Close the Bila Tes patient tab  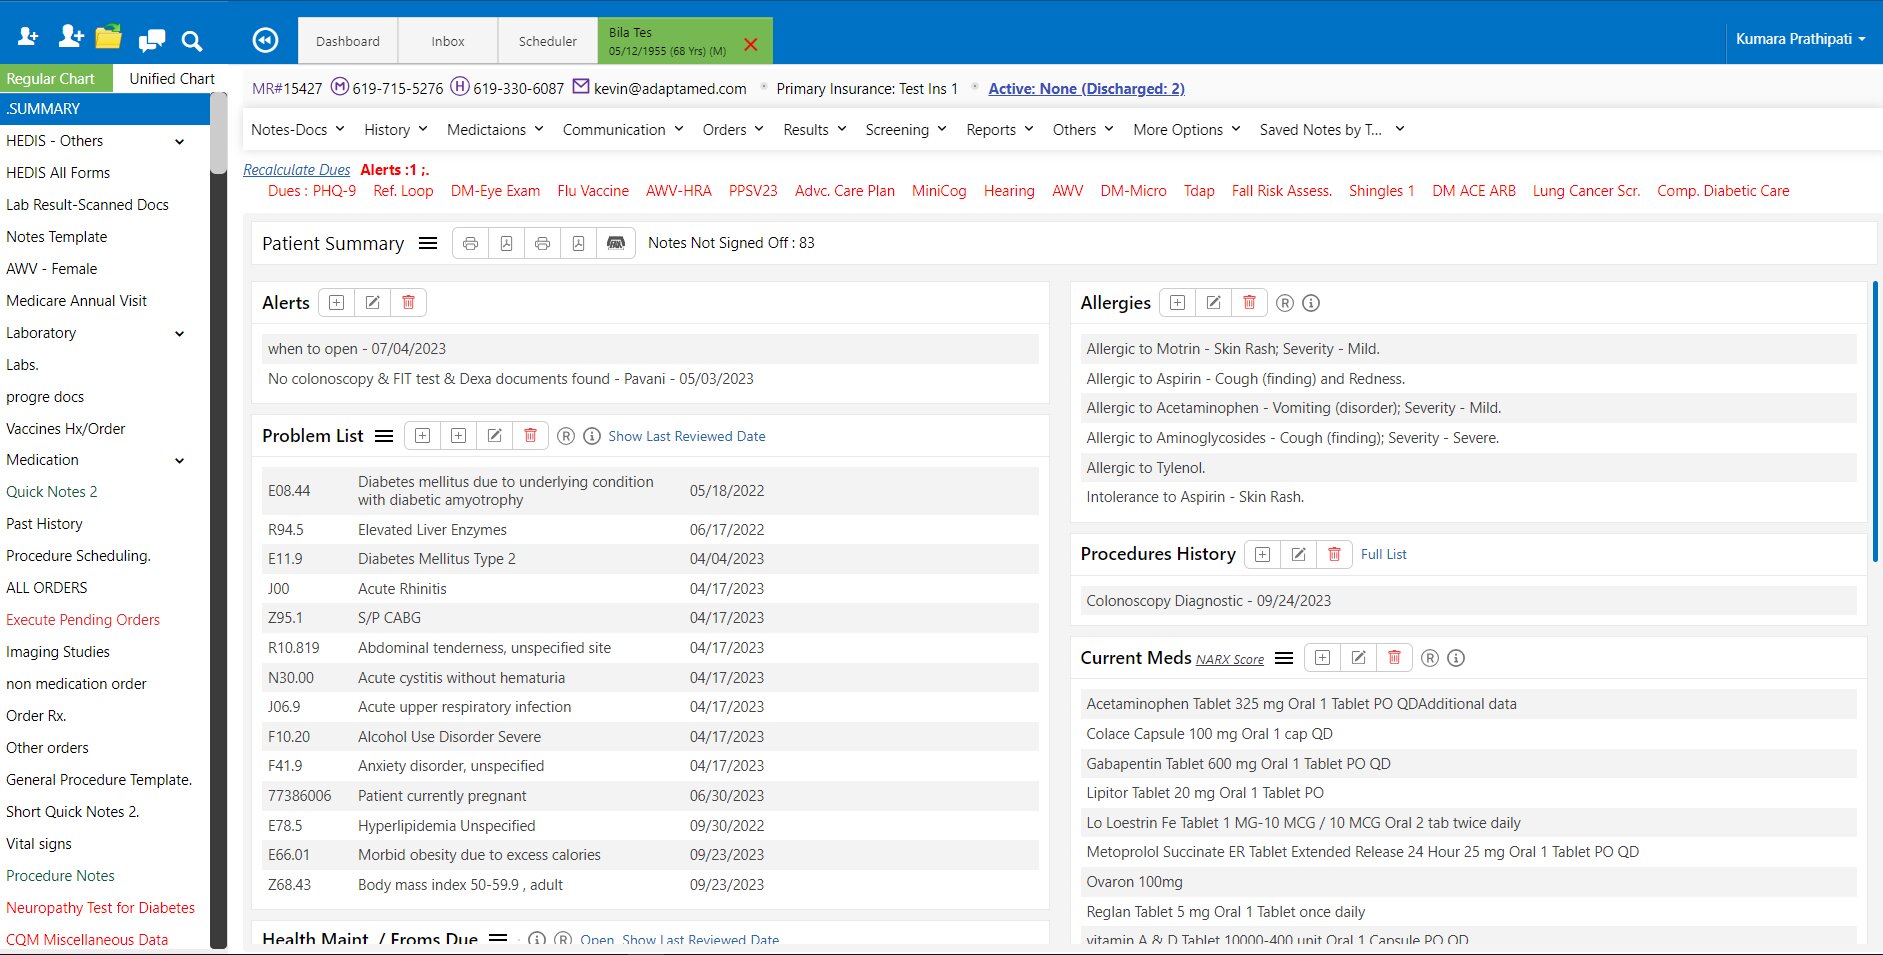point(751,44)
